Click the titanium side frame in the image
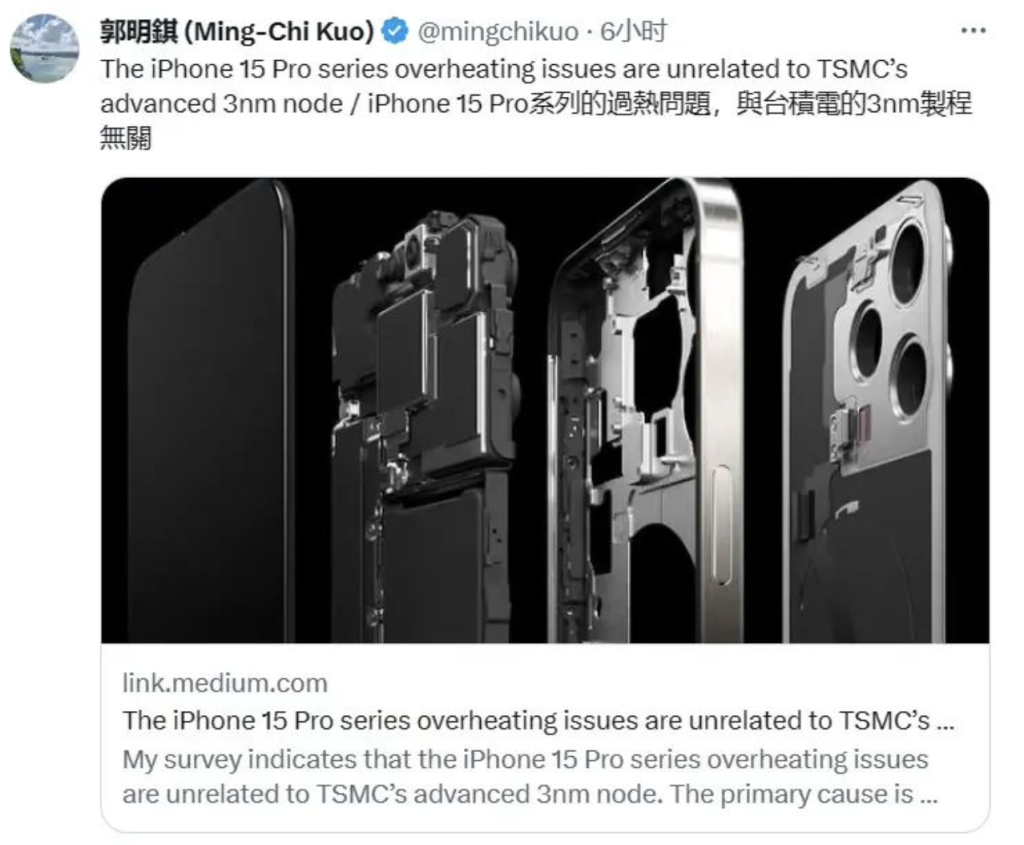 (x=647, y=411)
